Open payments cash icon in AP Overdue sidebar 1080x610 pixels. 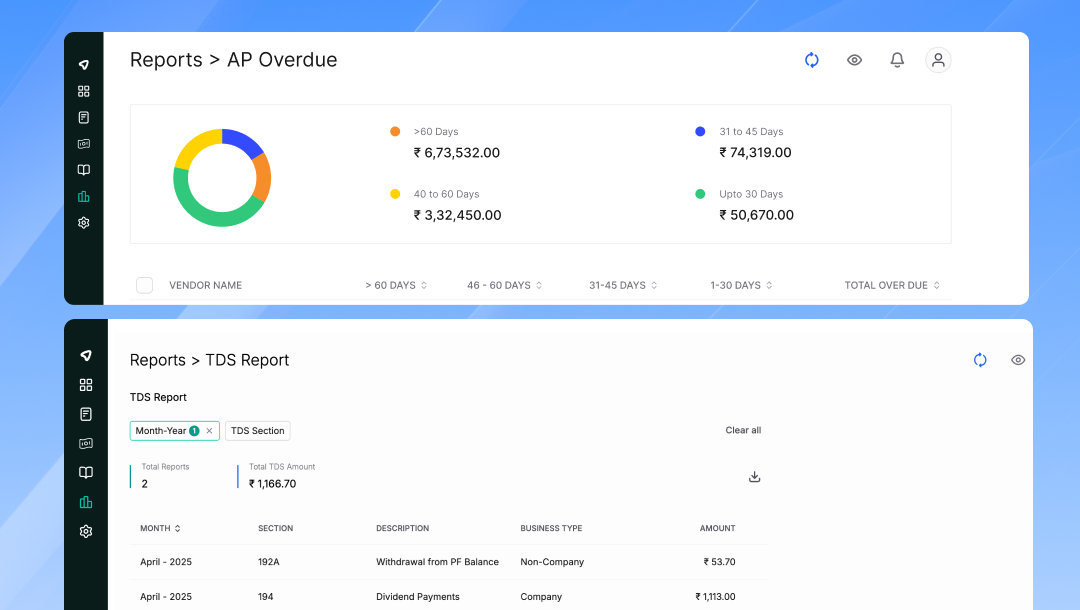tap(83, 144)
